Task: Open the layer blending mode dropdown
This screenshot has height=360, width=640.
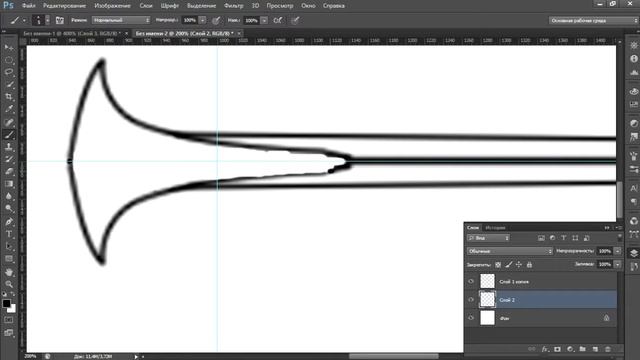Action: tap(509, 251)
